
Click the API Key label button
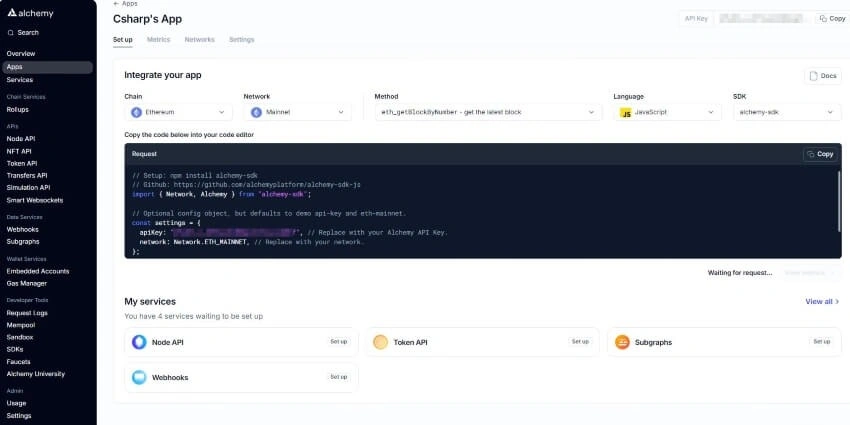[x=696, y=18]
